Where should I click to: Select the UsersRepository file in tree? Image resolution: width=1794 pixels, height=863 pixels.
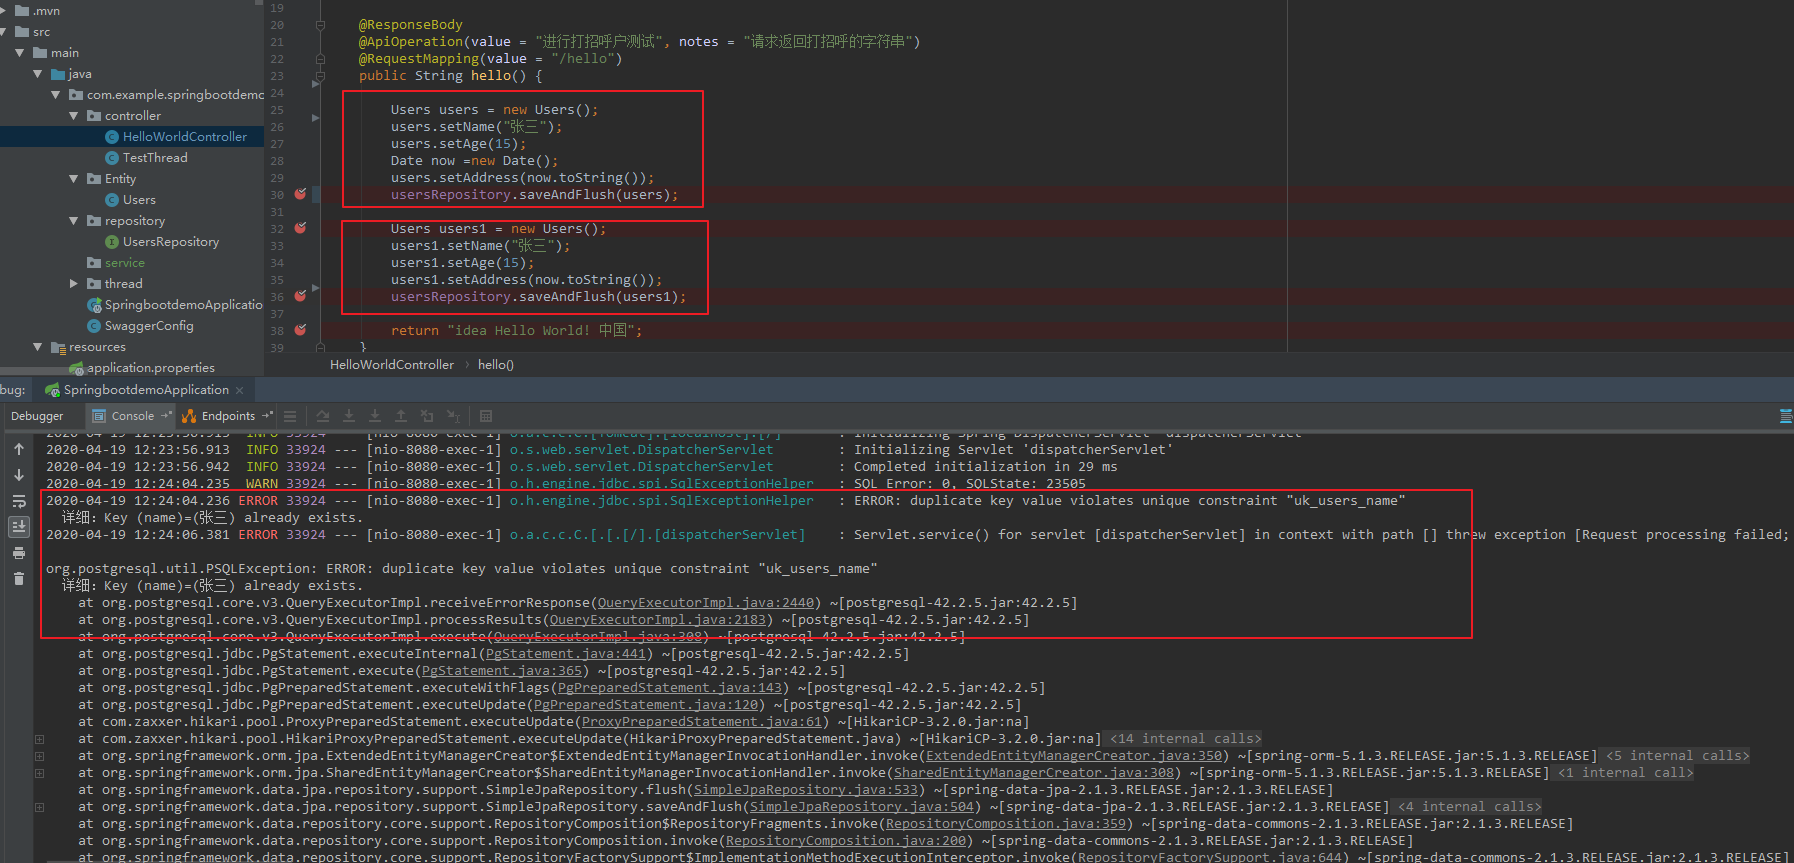(x=170, y=242)
